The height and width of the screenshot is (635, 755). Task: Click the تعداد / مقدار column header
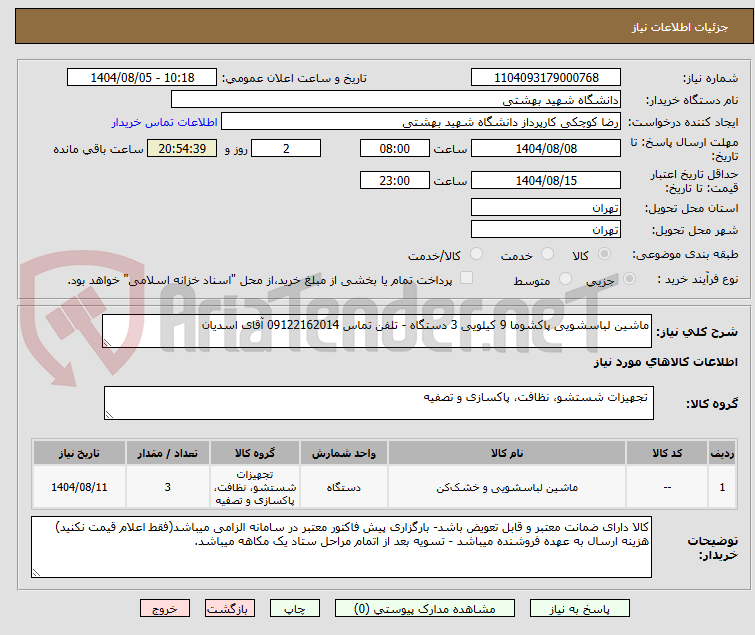[168, 453]
